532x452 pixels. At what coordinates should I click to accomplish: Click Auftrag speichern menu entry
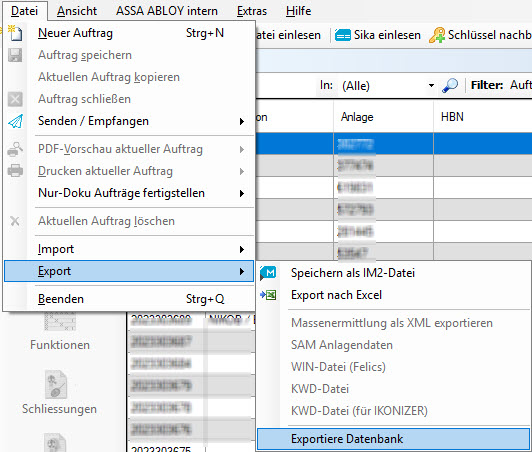click(129, 55)
